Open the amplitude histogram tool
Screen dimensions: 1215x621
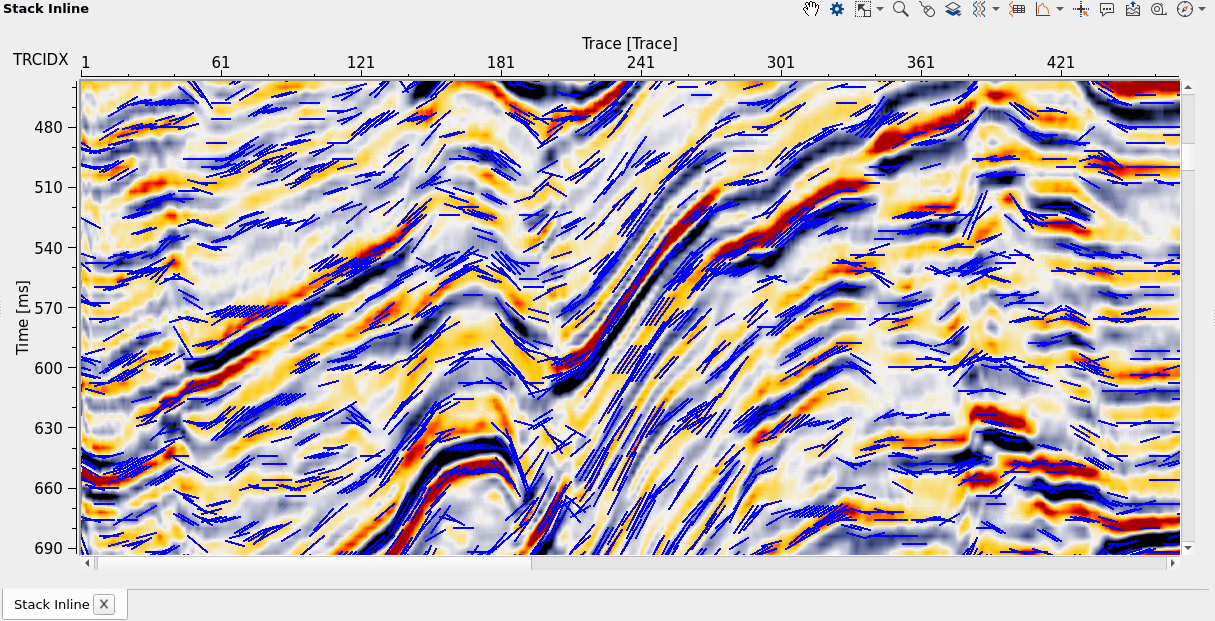click(1044, 10)
